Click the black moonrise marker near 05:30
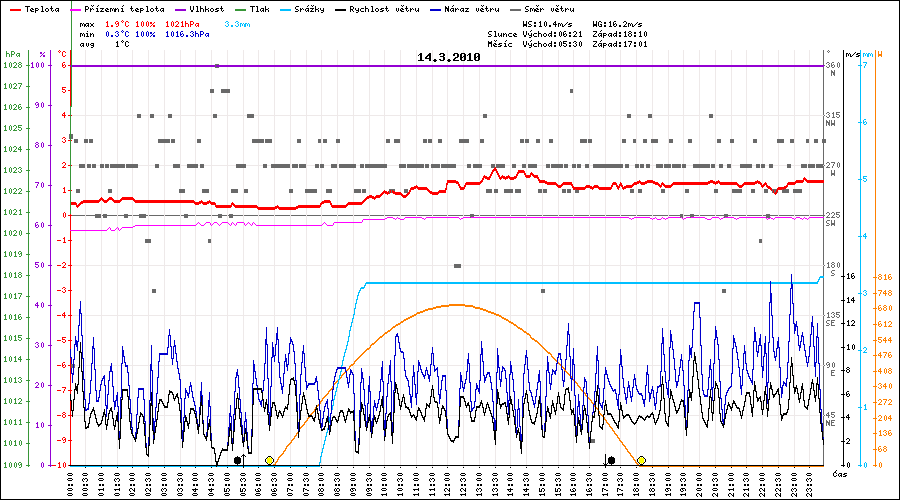Image resolution: width=900 pixels, height=500 pixels. coord(237,460)
